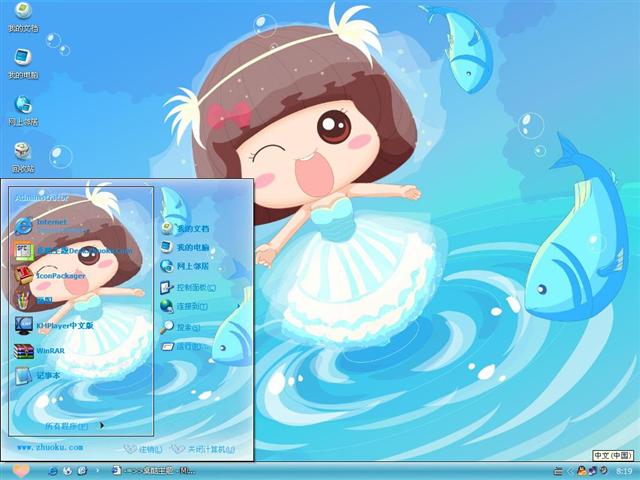The height and width of the screenshot is (480, 640).
Task: Click 注销 log off button
Action: click(143, 449)
